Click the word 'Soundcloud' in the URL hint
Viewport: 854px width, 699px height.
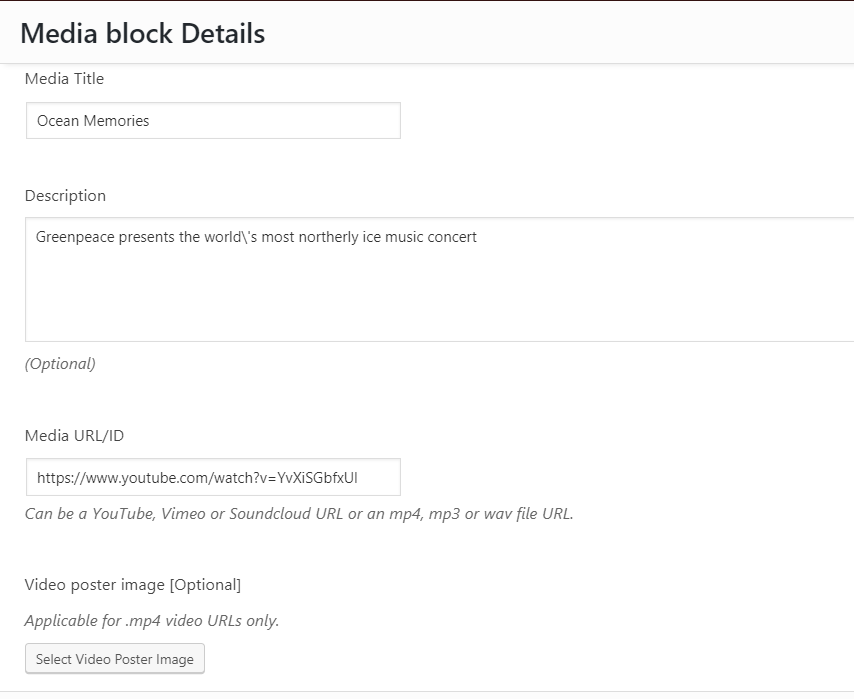270,514
